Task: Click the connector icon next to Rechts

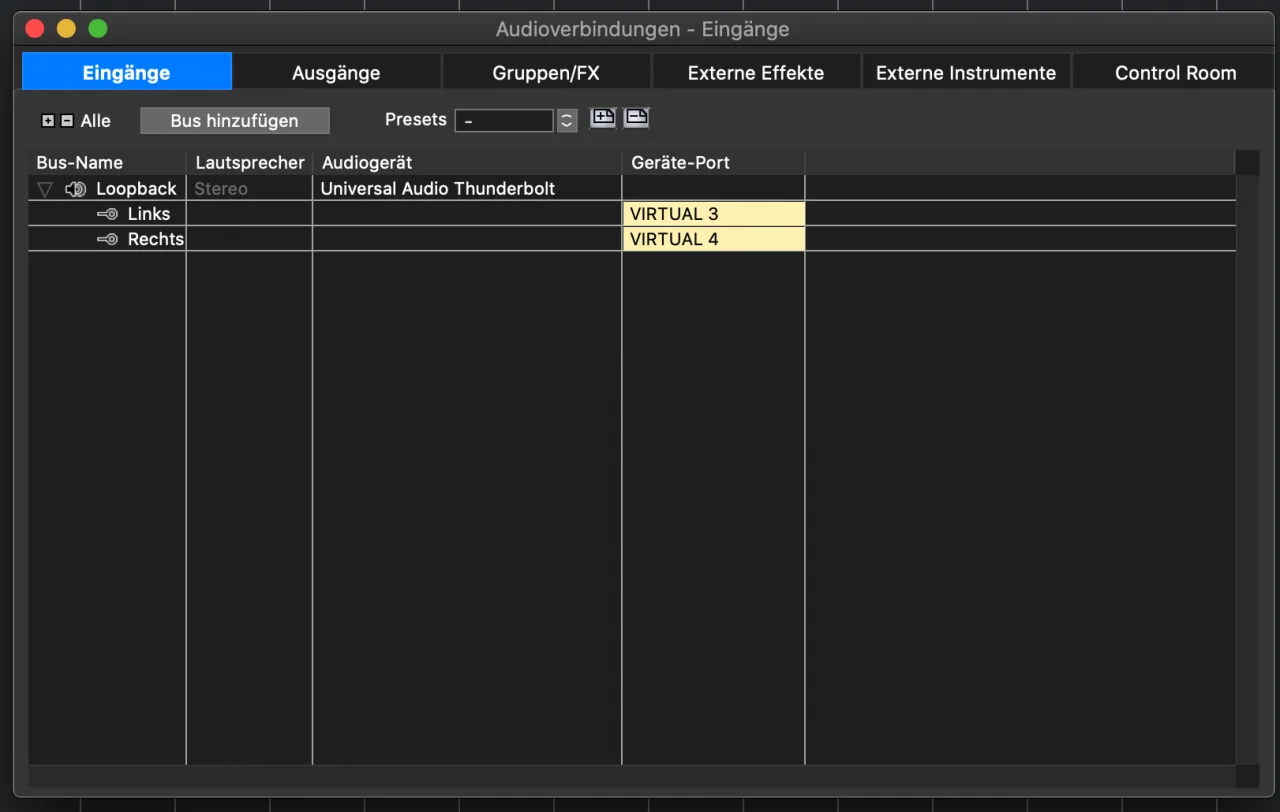Action: (107, 240)
